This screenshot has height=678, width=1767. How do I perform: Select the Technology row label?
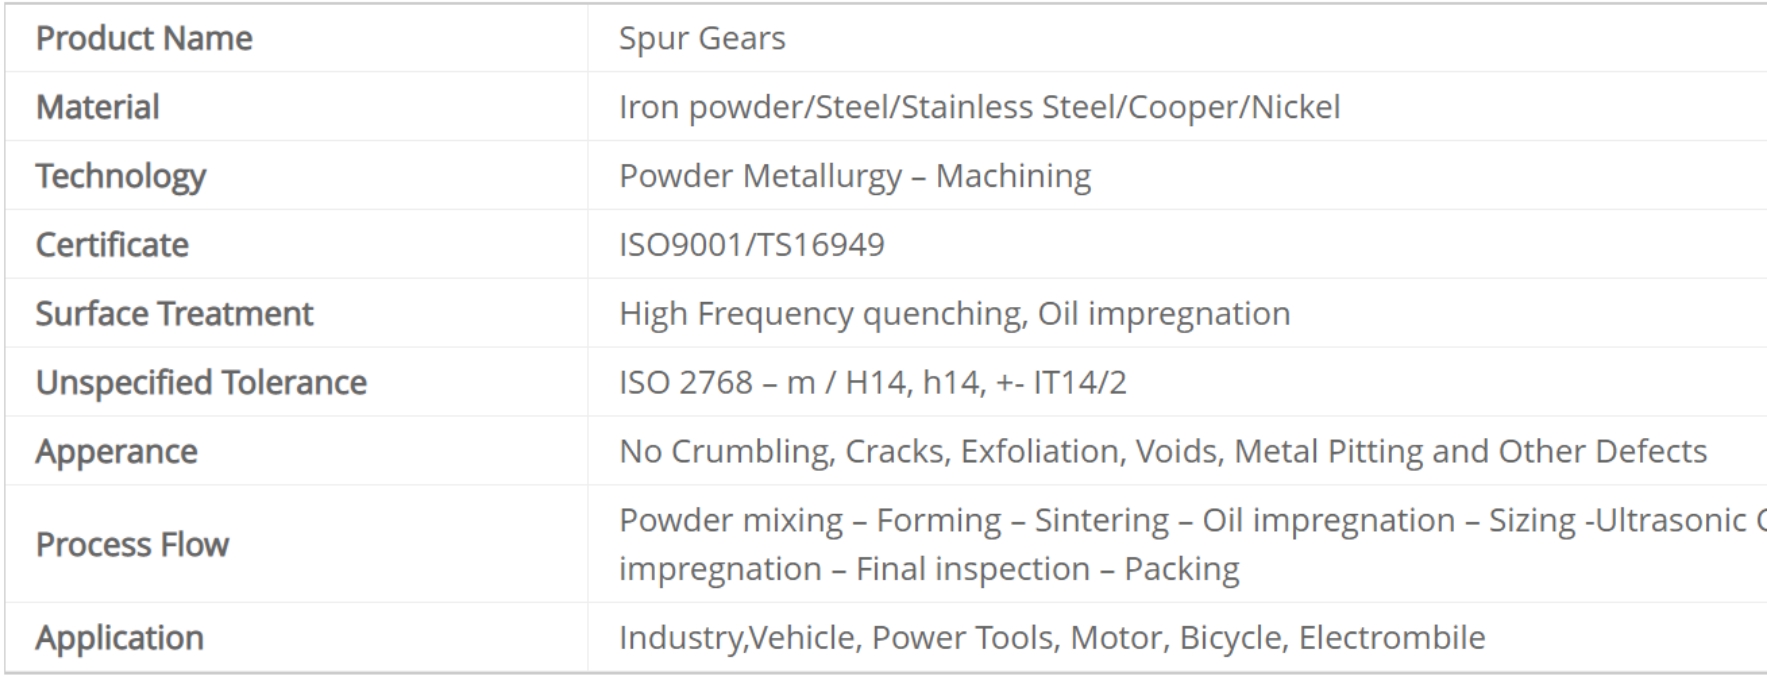[121, 177]
